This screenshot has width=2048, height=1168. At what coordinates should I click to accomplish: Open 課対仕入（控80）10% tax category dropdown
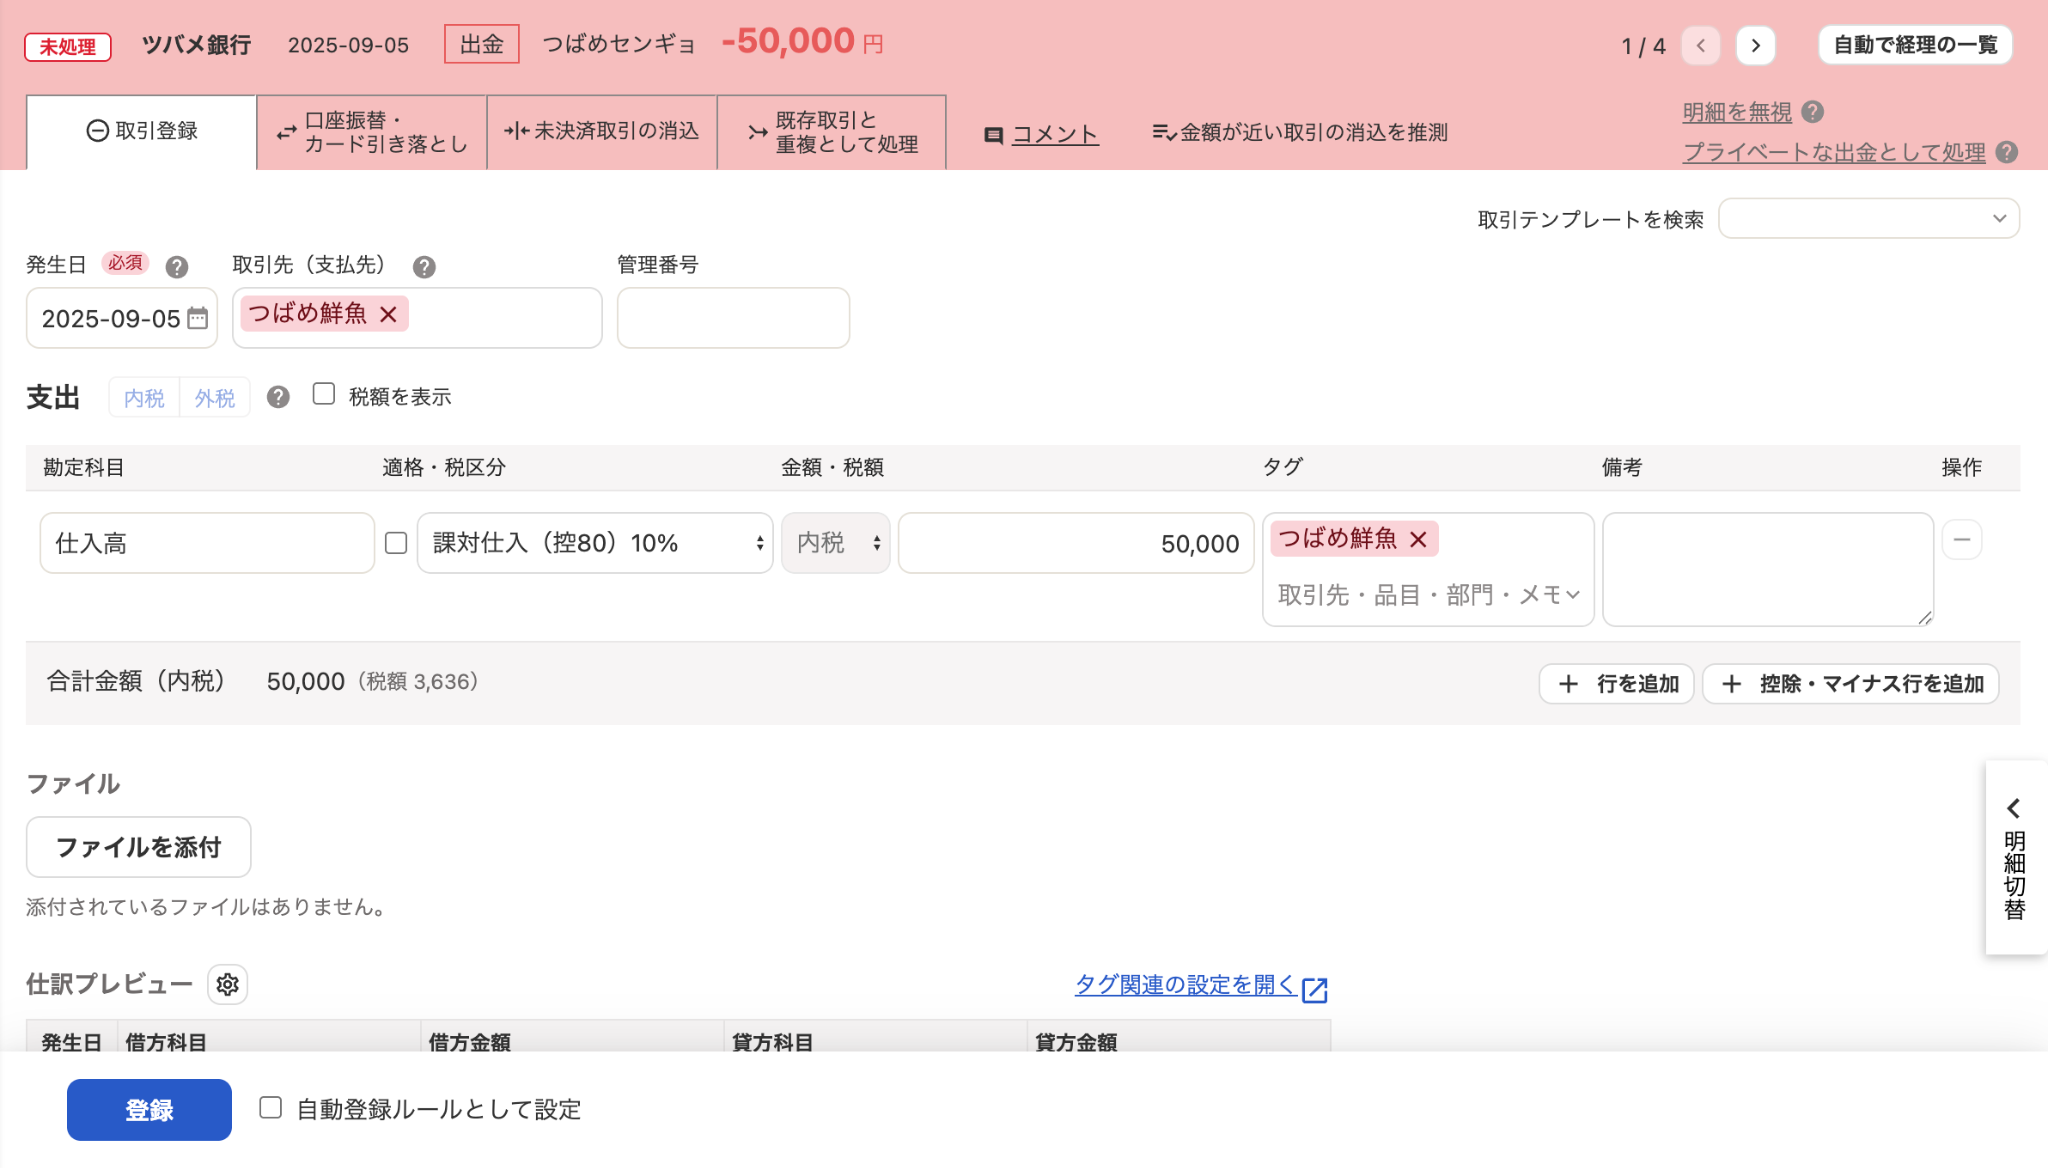point(595,543)
